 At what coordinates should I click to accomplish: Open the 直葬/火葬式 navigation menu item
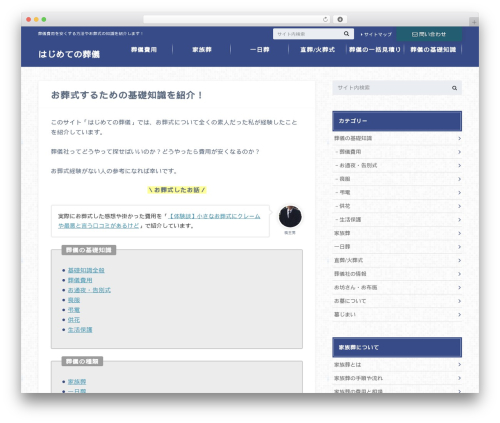point(317,50)
